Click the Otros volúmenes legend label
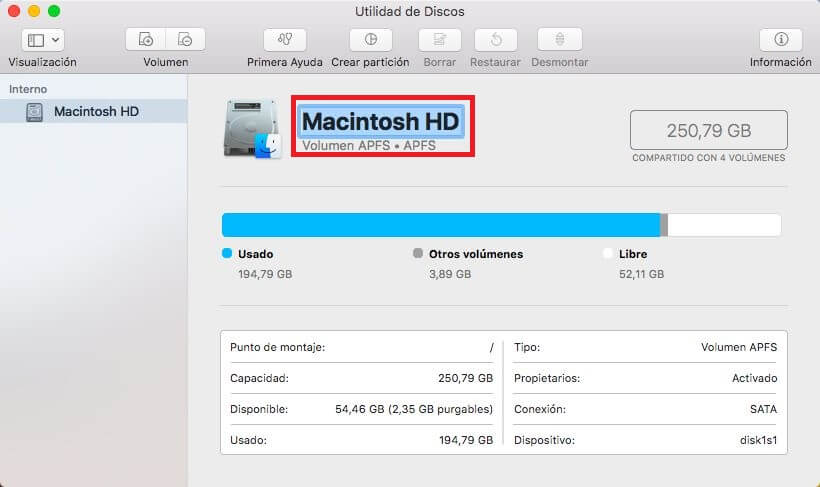 click(476, 254)
